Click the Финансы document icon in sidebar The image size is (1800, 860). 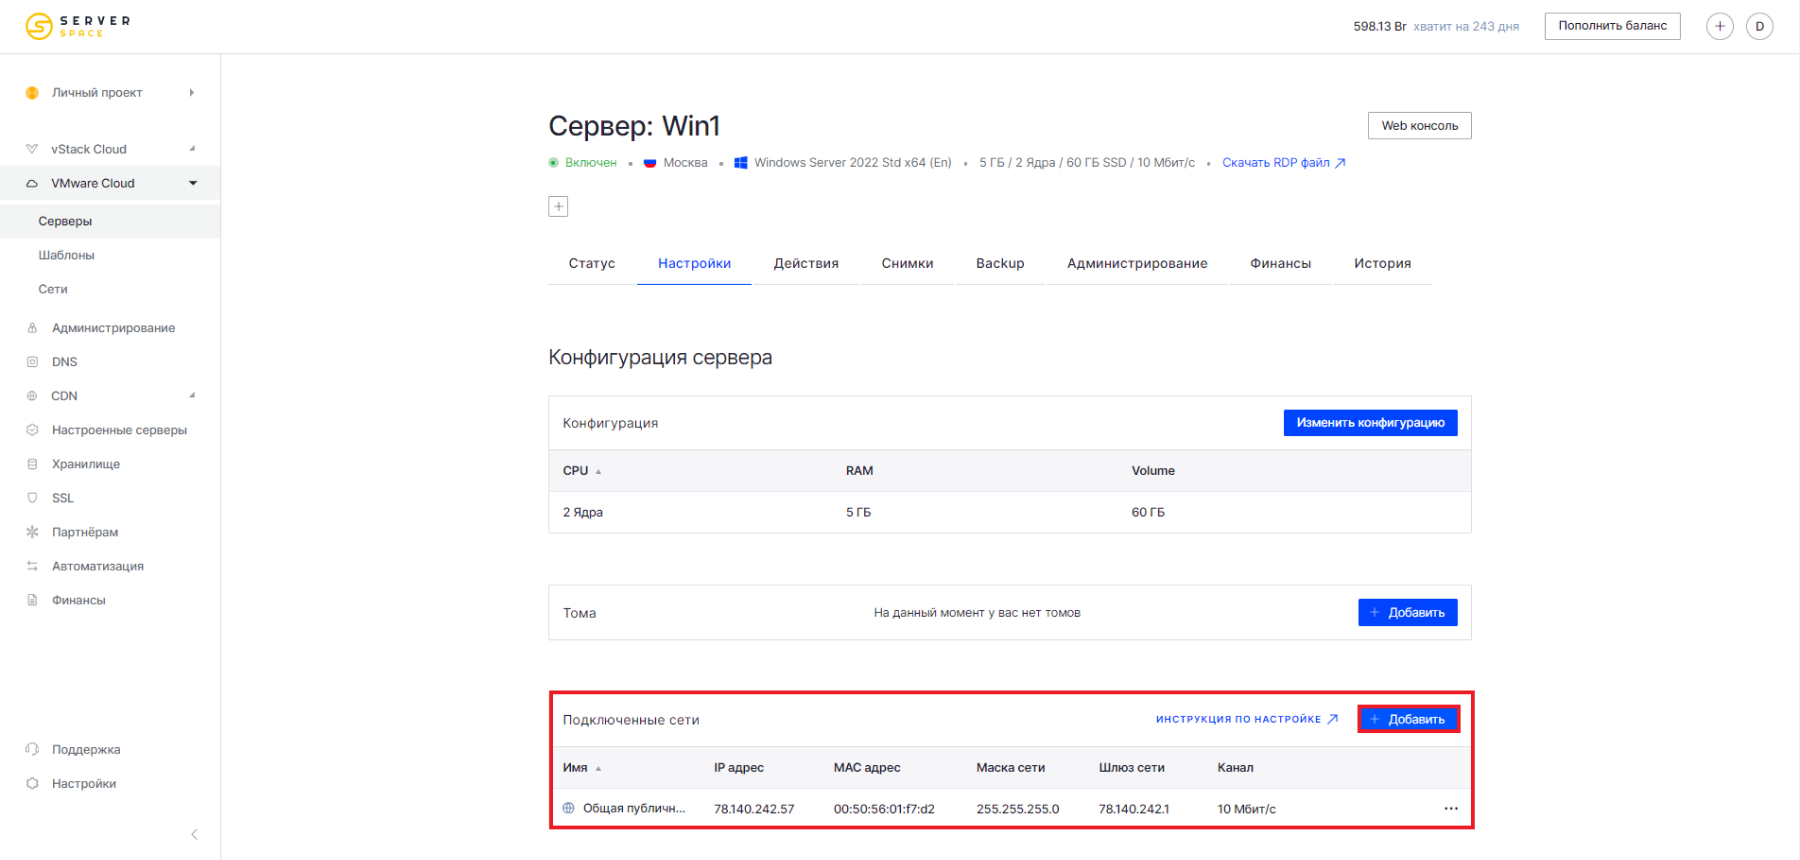coord(32,600)
